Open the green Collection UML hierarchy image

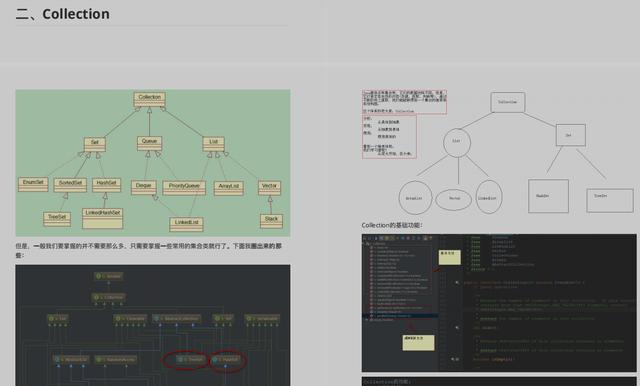pos(153,163)
